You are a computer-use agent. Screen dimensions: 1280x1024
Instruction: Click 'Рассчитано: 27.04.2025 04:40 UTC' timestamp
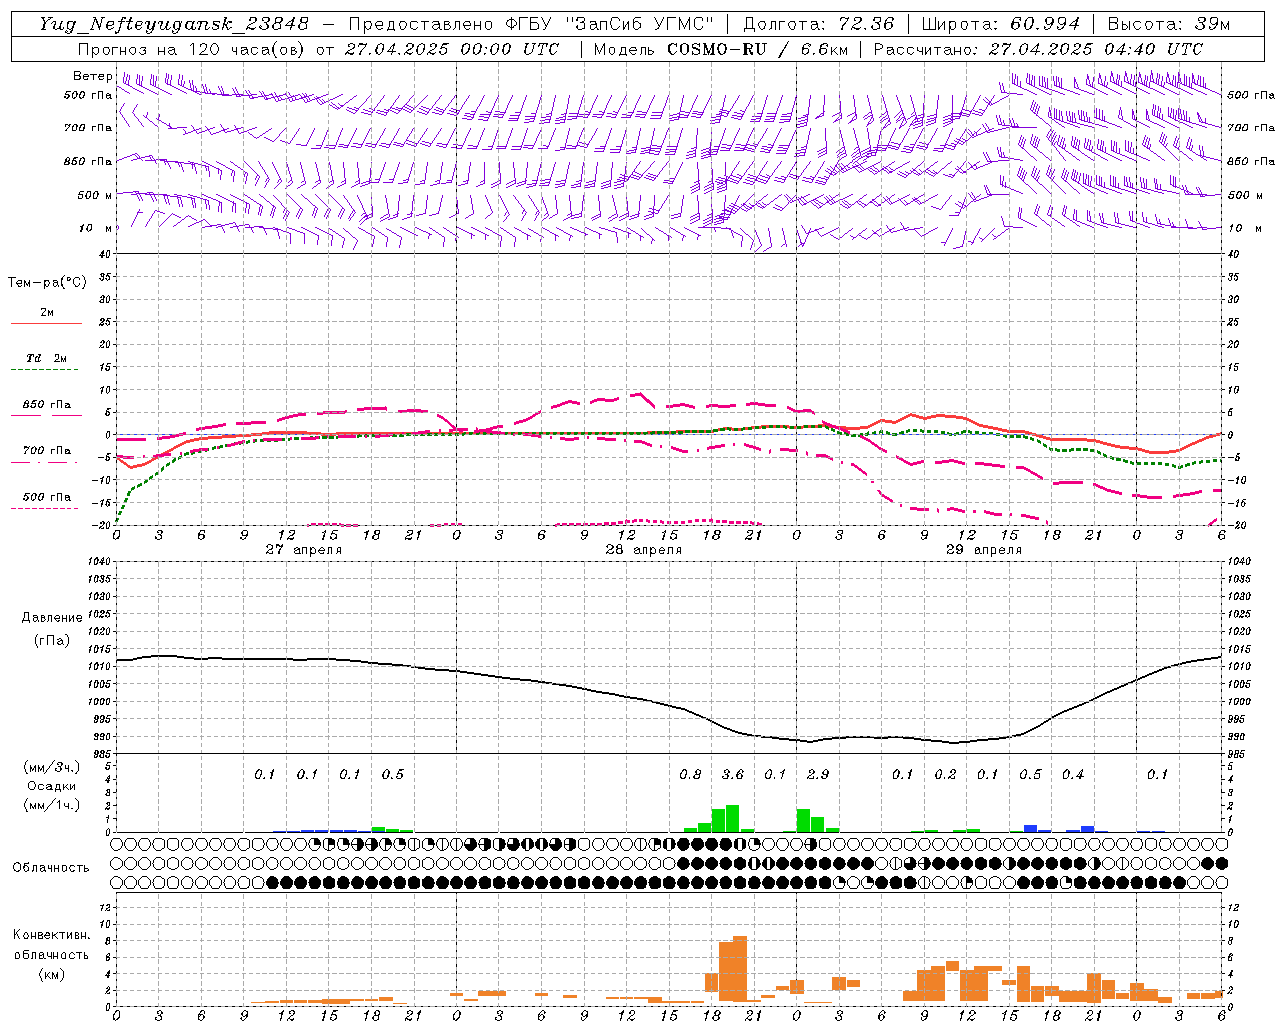click(x=1038, y=49)
